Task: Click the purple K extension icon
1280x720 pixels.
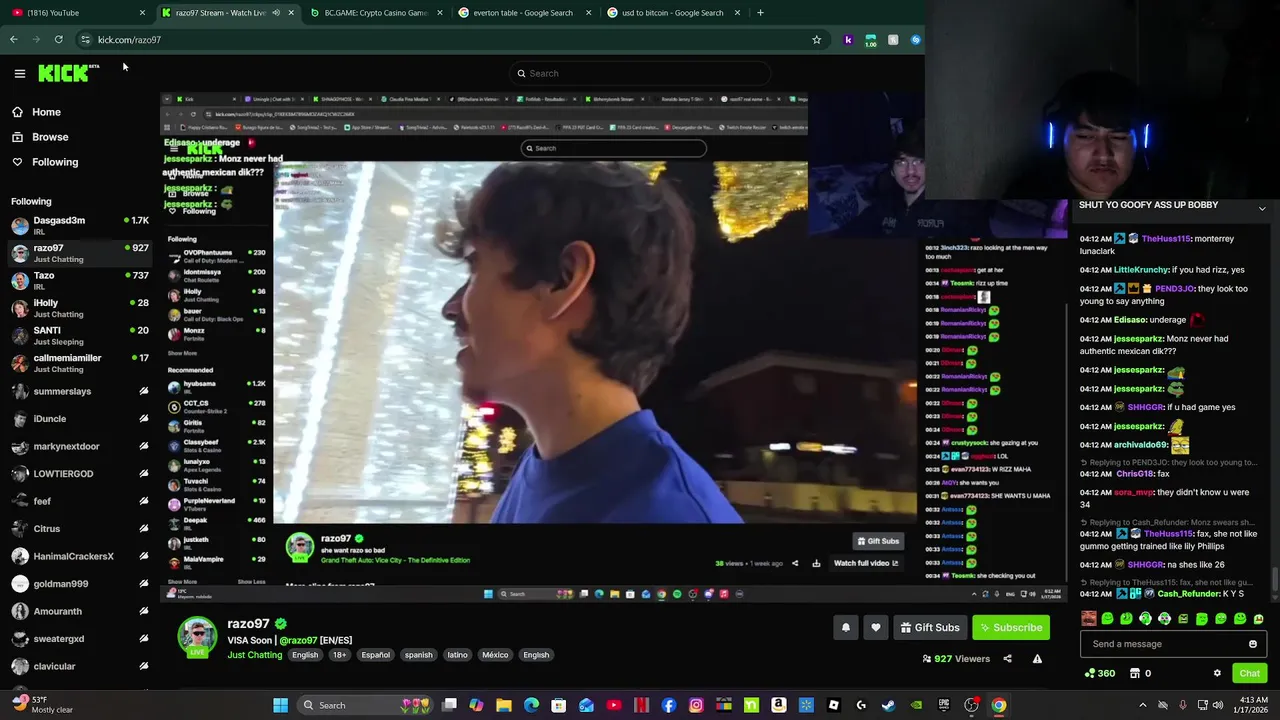Action: point(848,40)
